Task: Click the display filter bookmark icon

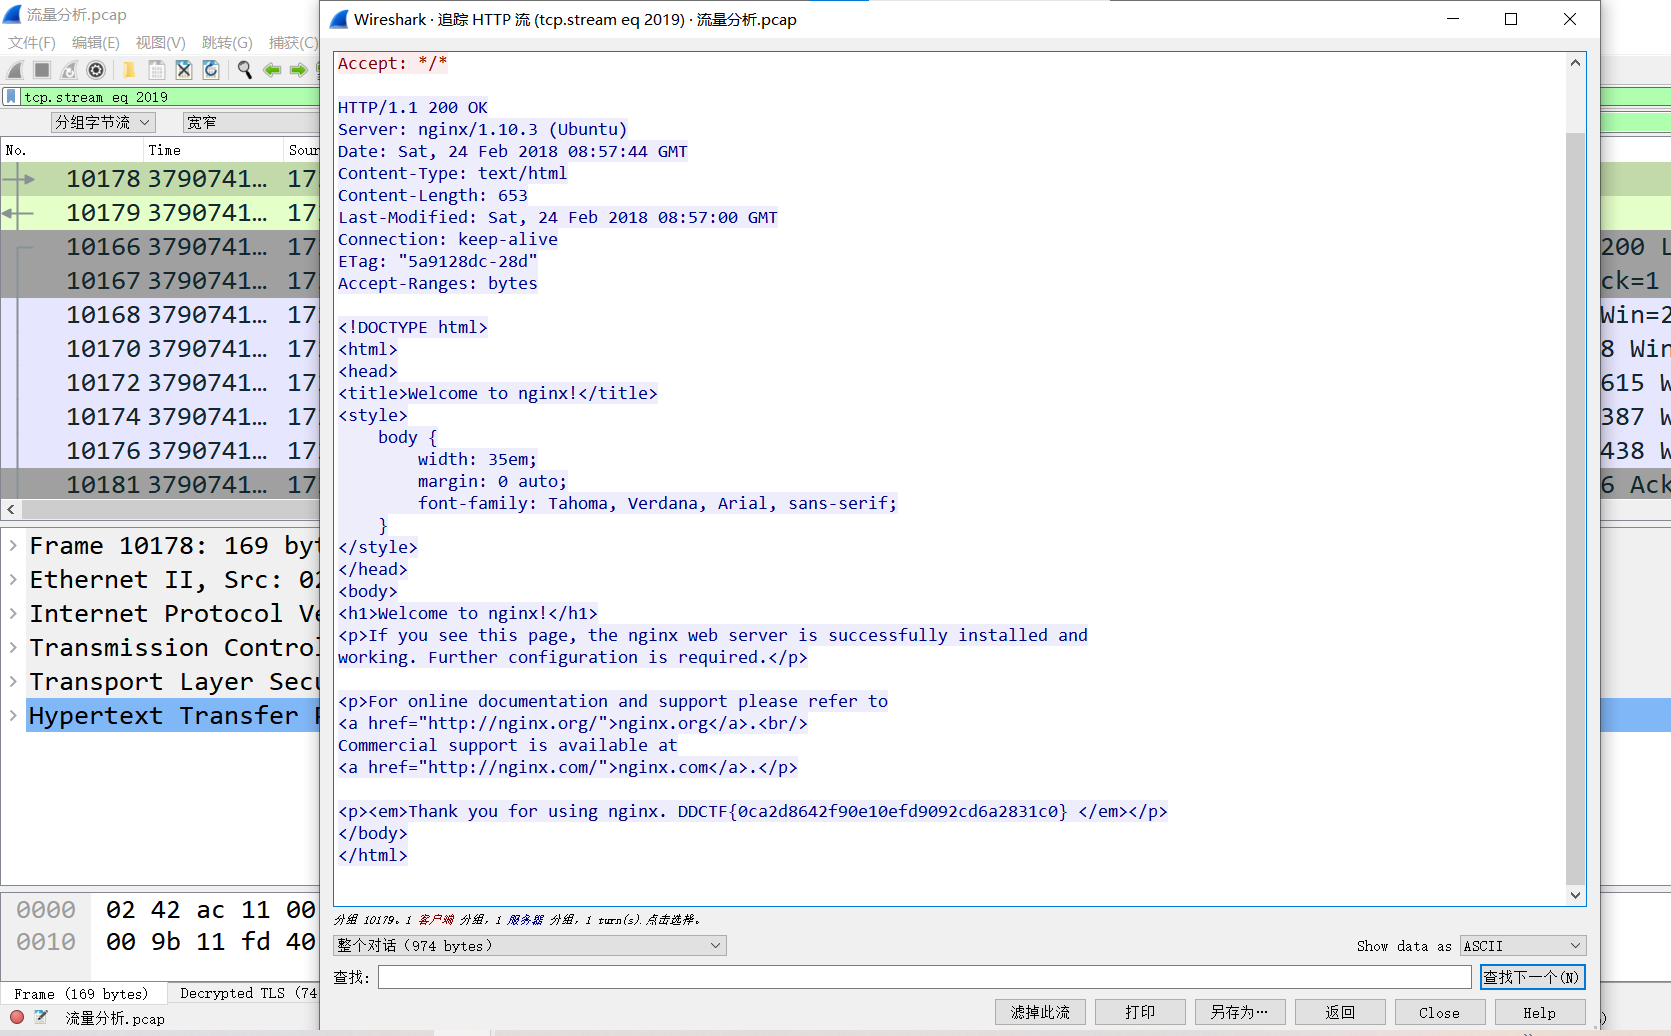Action: pyautogui.click(x=11, y=97)
